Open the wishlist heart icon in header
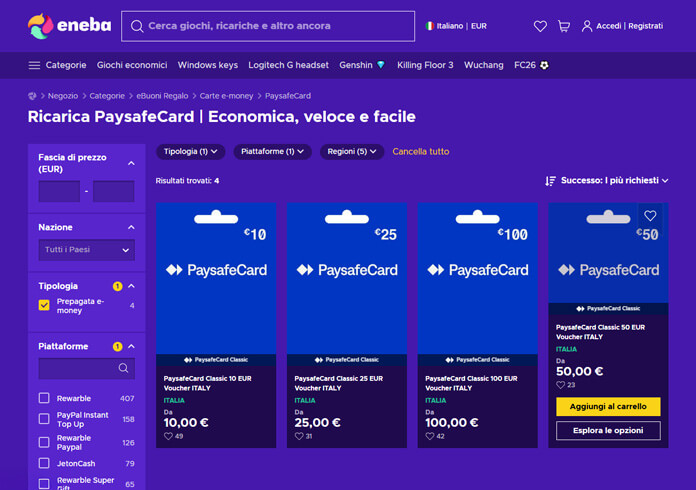 pyautogui.click(x=540, y=26)
